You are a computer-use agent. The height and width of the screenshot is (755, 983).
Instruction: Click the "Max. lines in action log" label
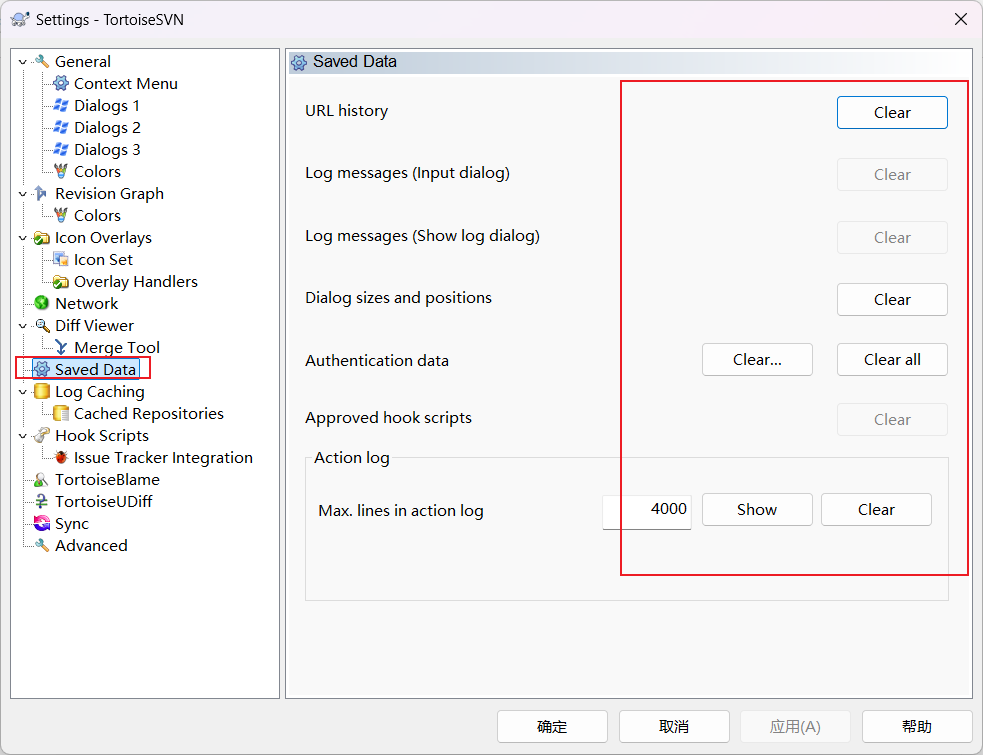point(401,510)
